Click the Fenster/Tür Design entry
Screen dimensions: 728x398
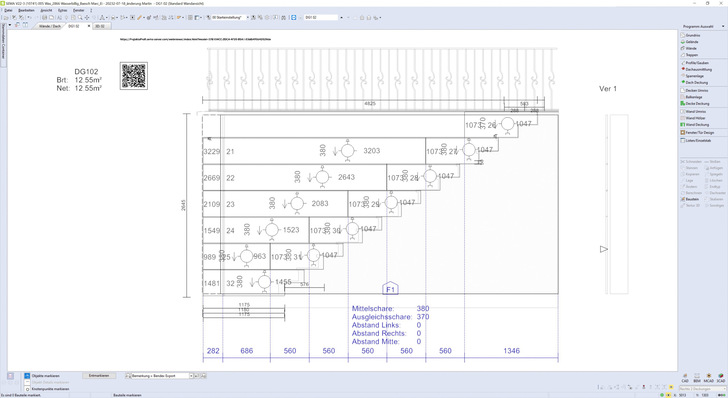(700, 132)
